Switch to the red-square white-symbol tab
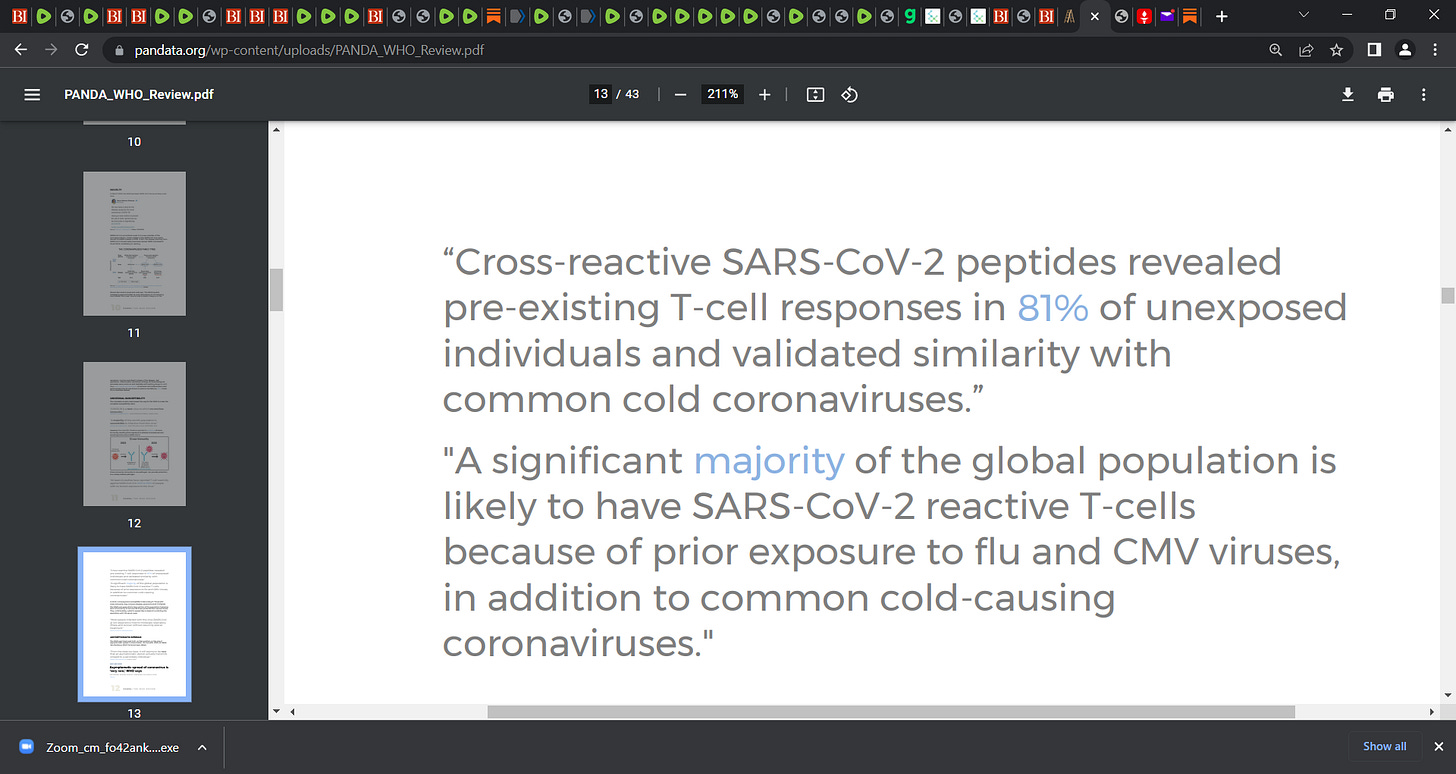 pos(1143,17)
